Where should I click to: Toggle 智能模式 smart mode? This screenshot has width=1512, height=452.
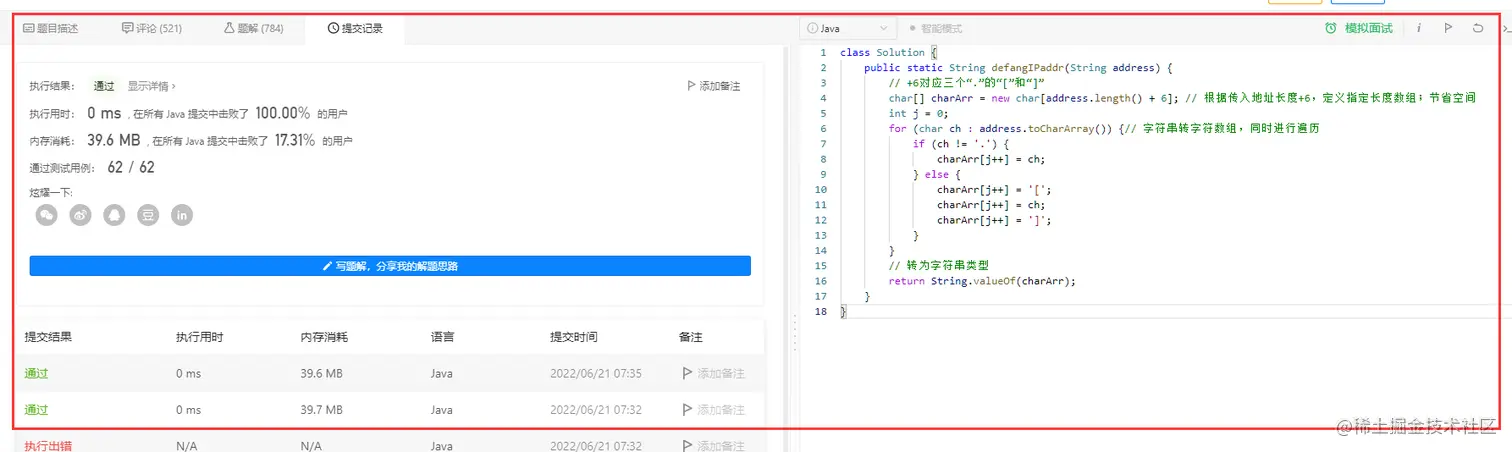coord(936,29)
